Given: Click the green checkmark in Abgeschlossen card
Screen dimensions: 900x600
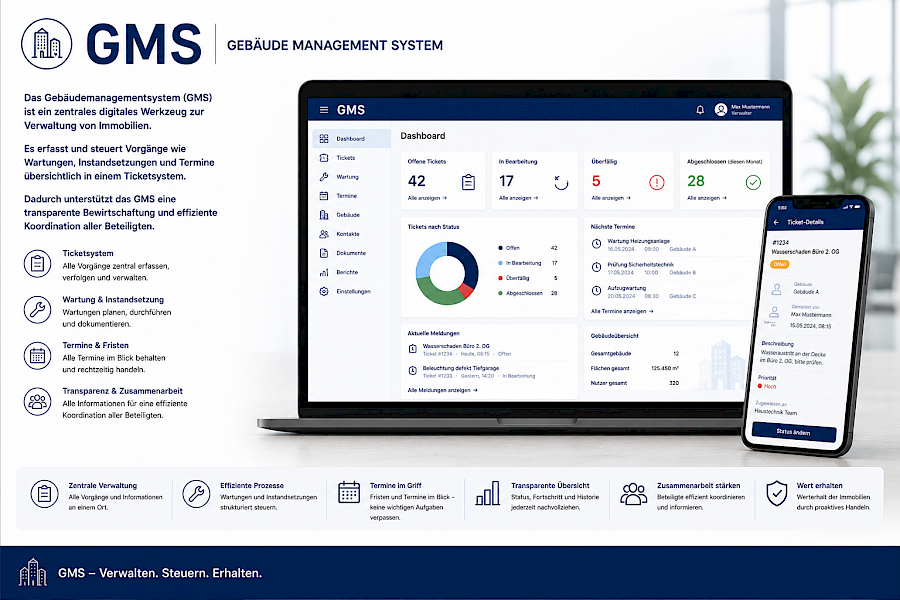Looking at the screenshot, I should tap(753, 182).
